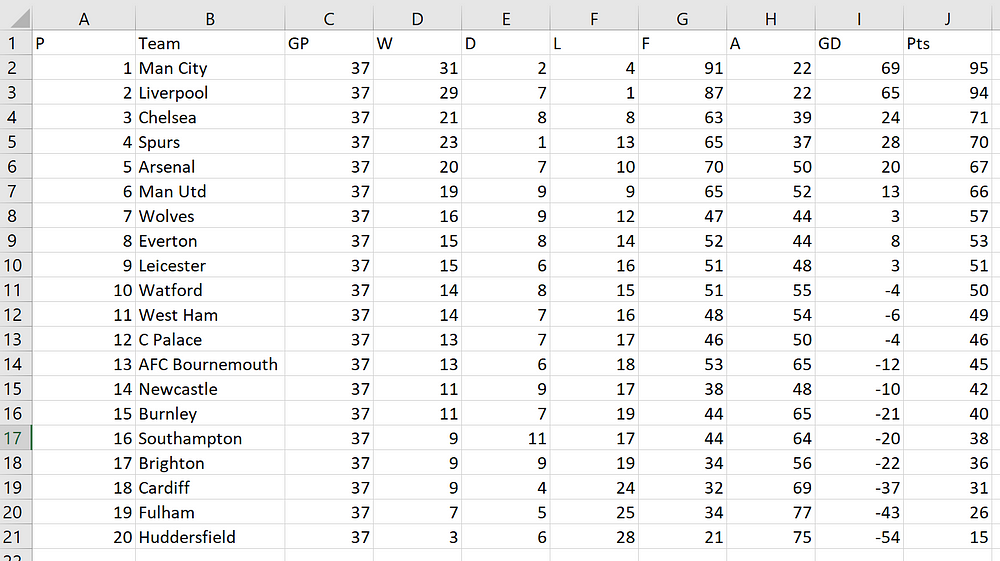Select the Liverpool cell

tap(210, 92)
